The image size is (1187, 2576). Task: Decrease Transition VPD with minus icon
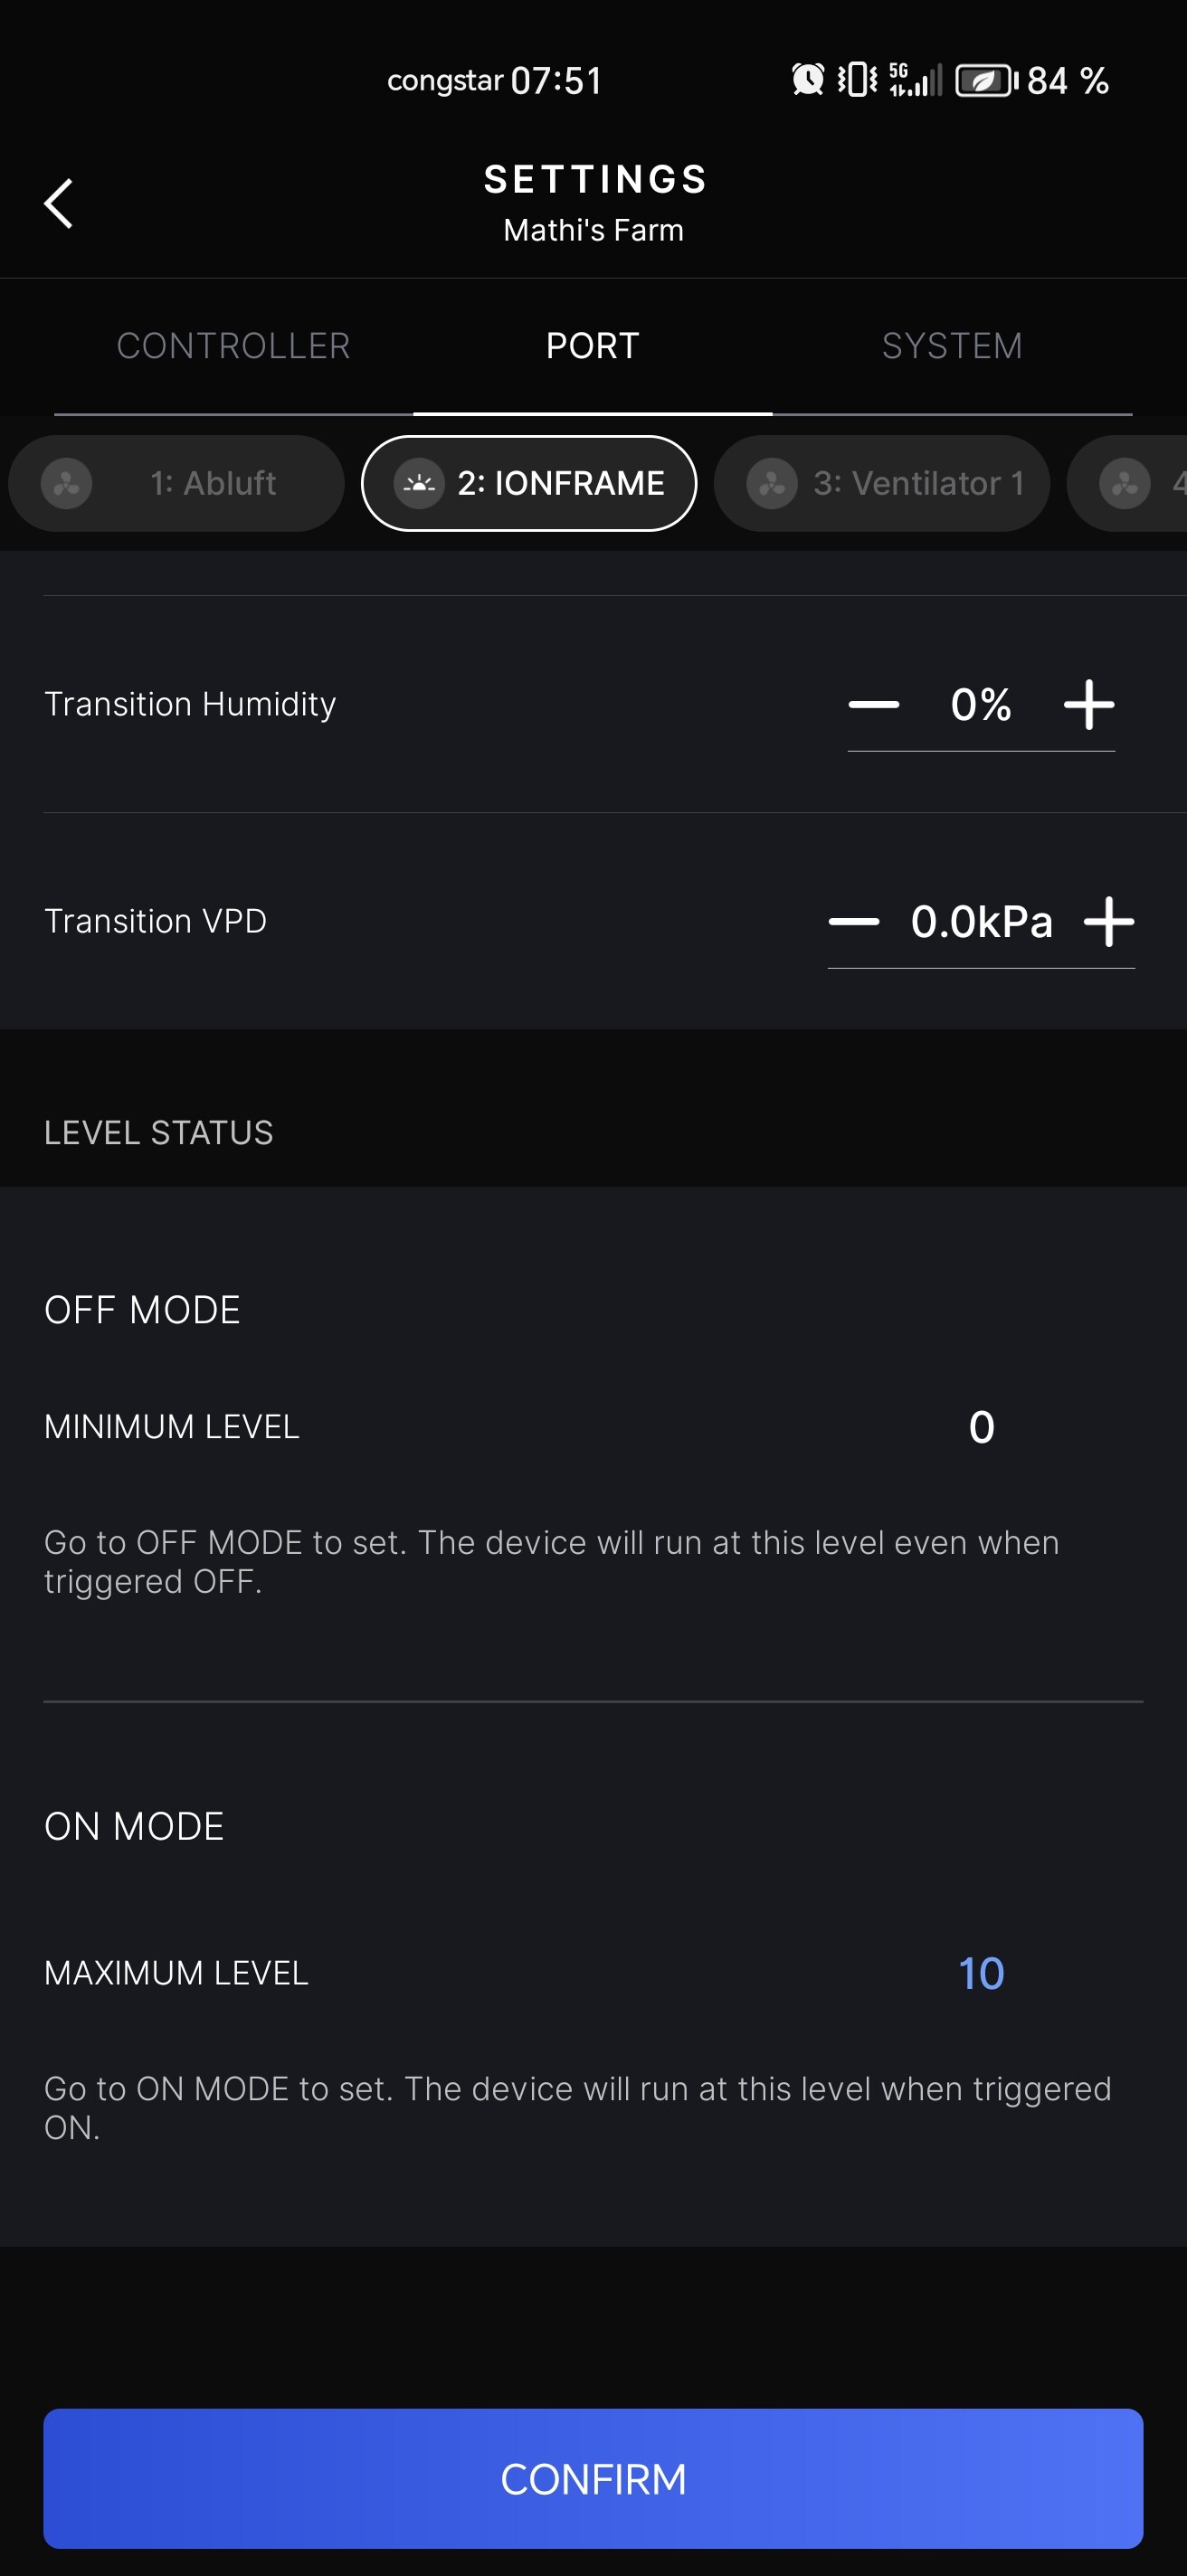(854, 921)
